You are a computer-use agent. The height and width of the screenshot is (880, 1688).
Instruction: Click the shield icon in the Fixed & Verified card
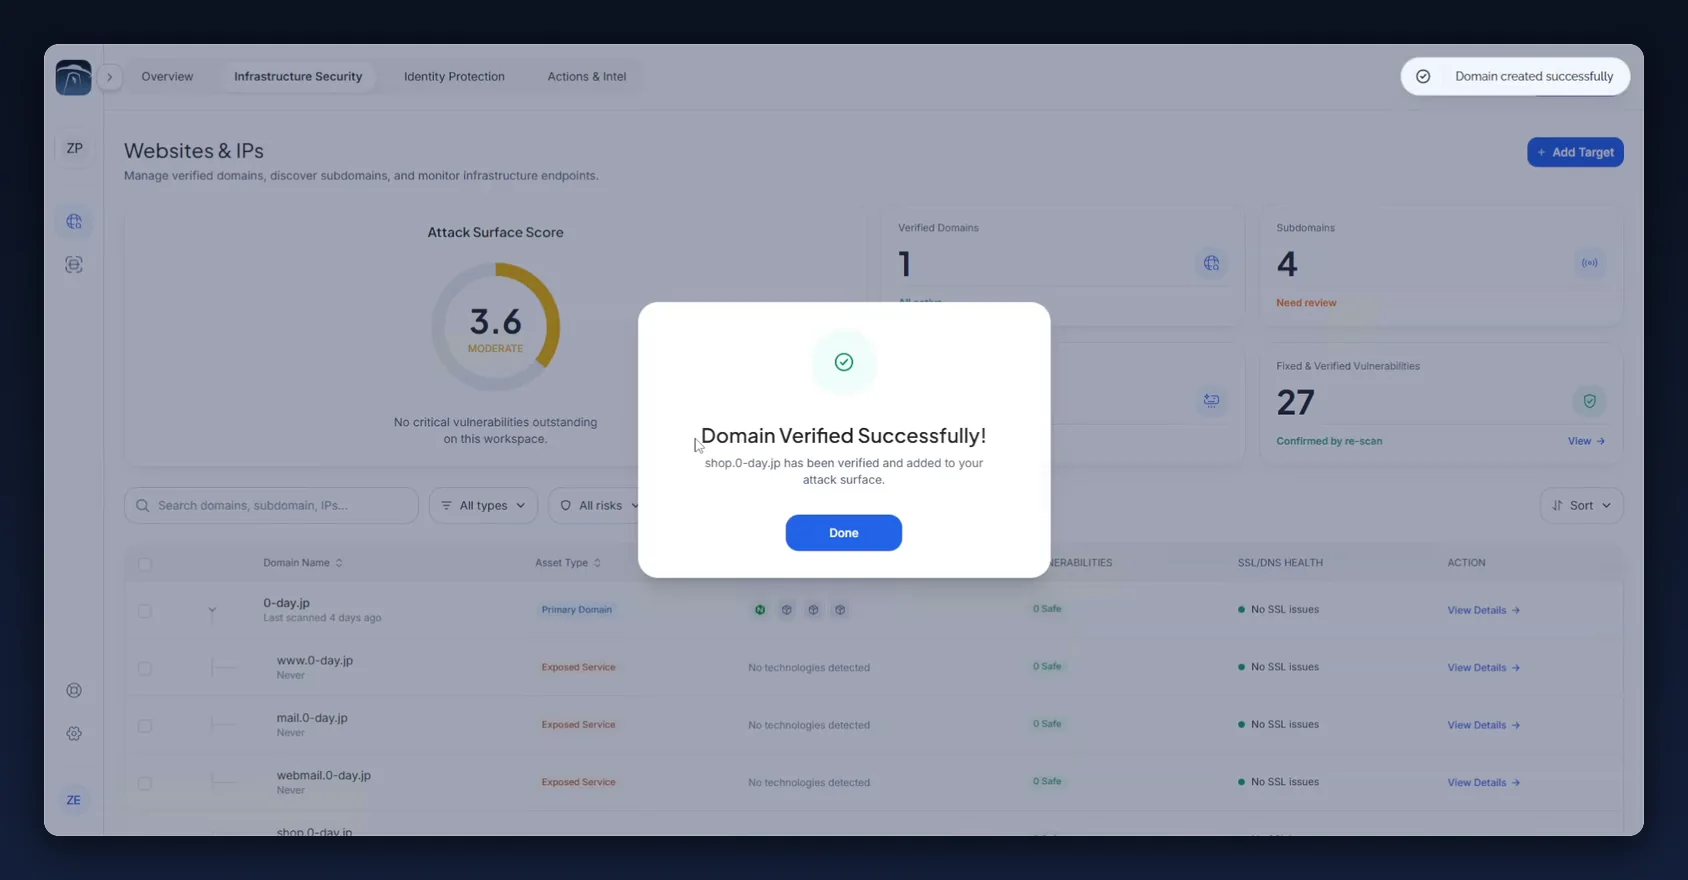point(1589,401)
